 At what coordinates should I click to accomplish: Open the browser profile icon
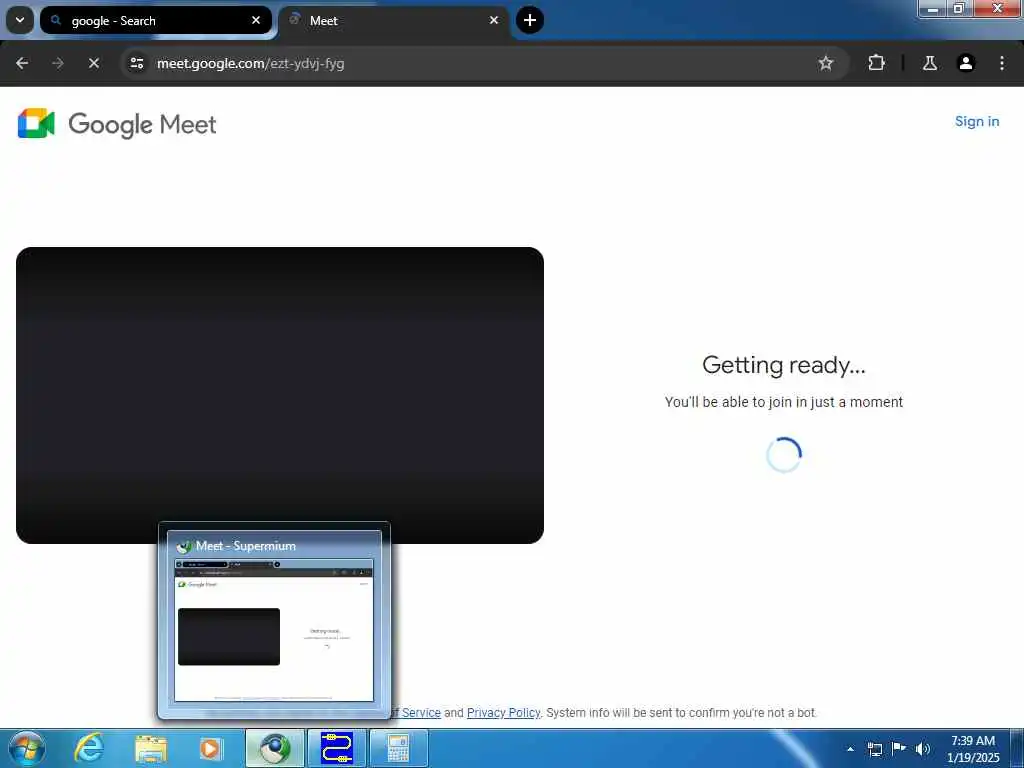point(965,63)
